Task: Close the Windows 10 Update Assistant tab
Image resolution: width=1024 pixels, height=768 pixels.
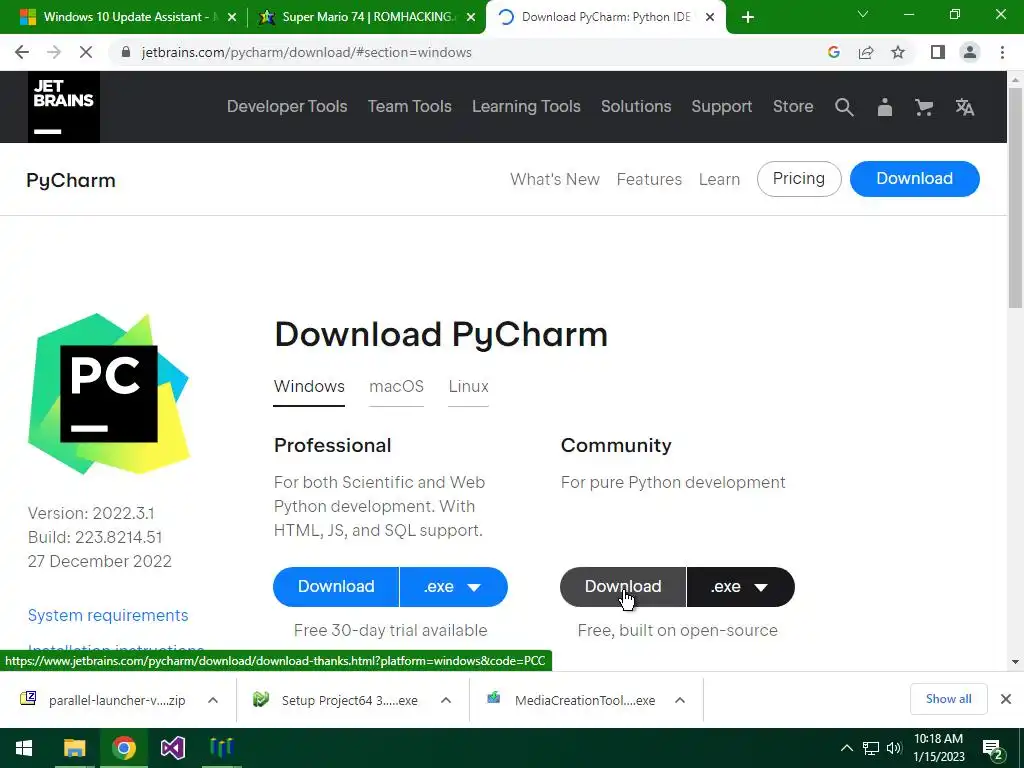Action: [231, 18]
